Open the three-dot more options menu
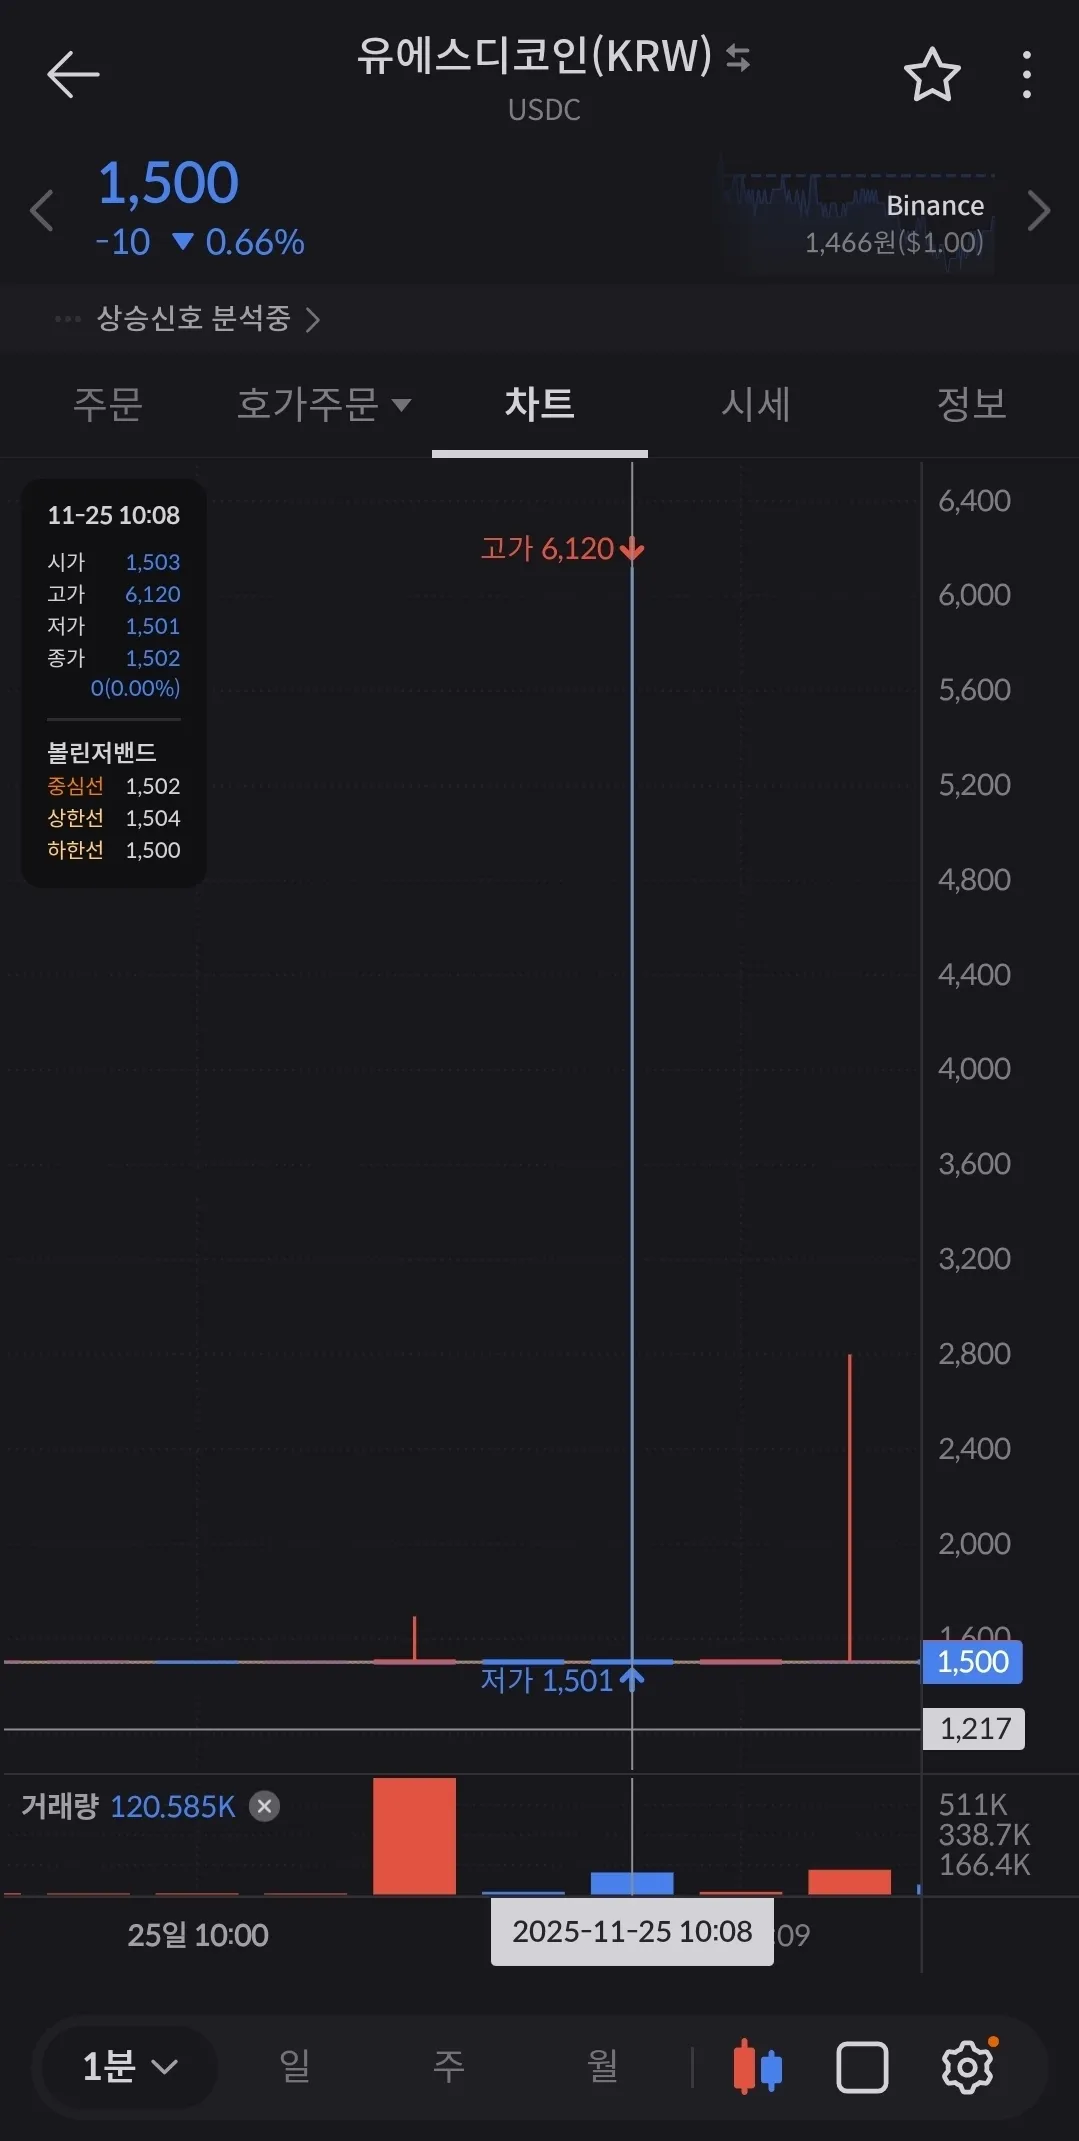Screen dimensions: 1079x2141 coord(1027,75)
